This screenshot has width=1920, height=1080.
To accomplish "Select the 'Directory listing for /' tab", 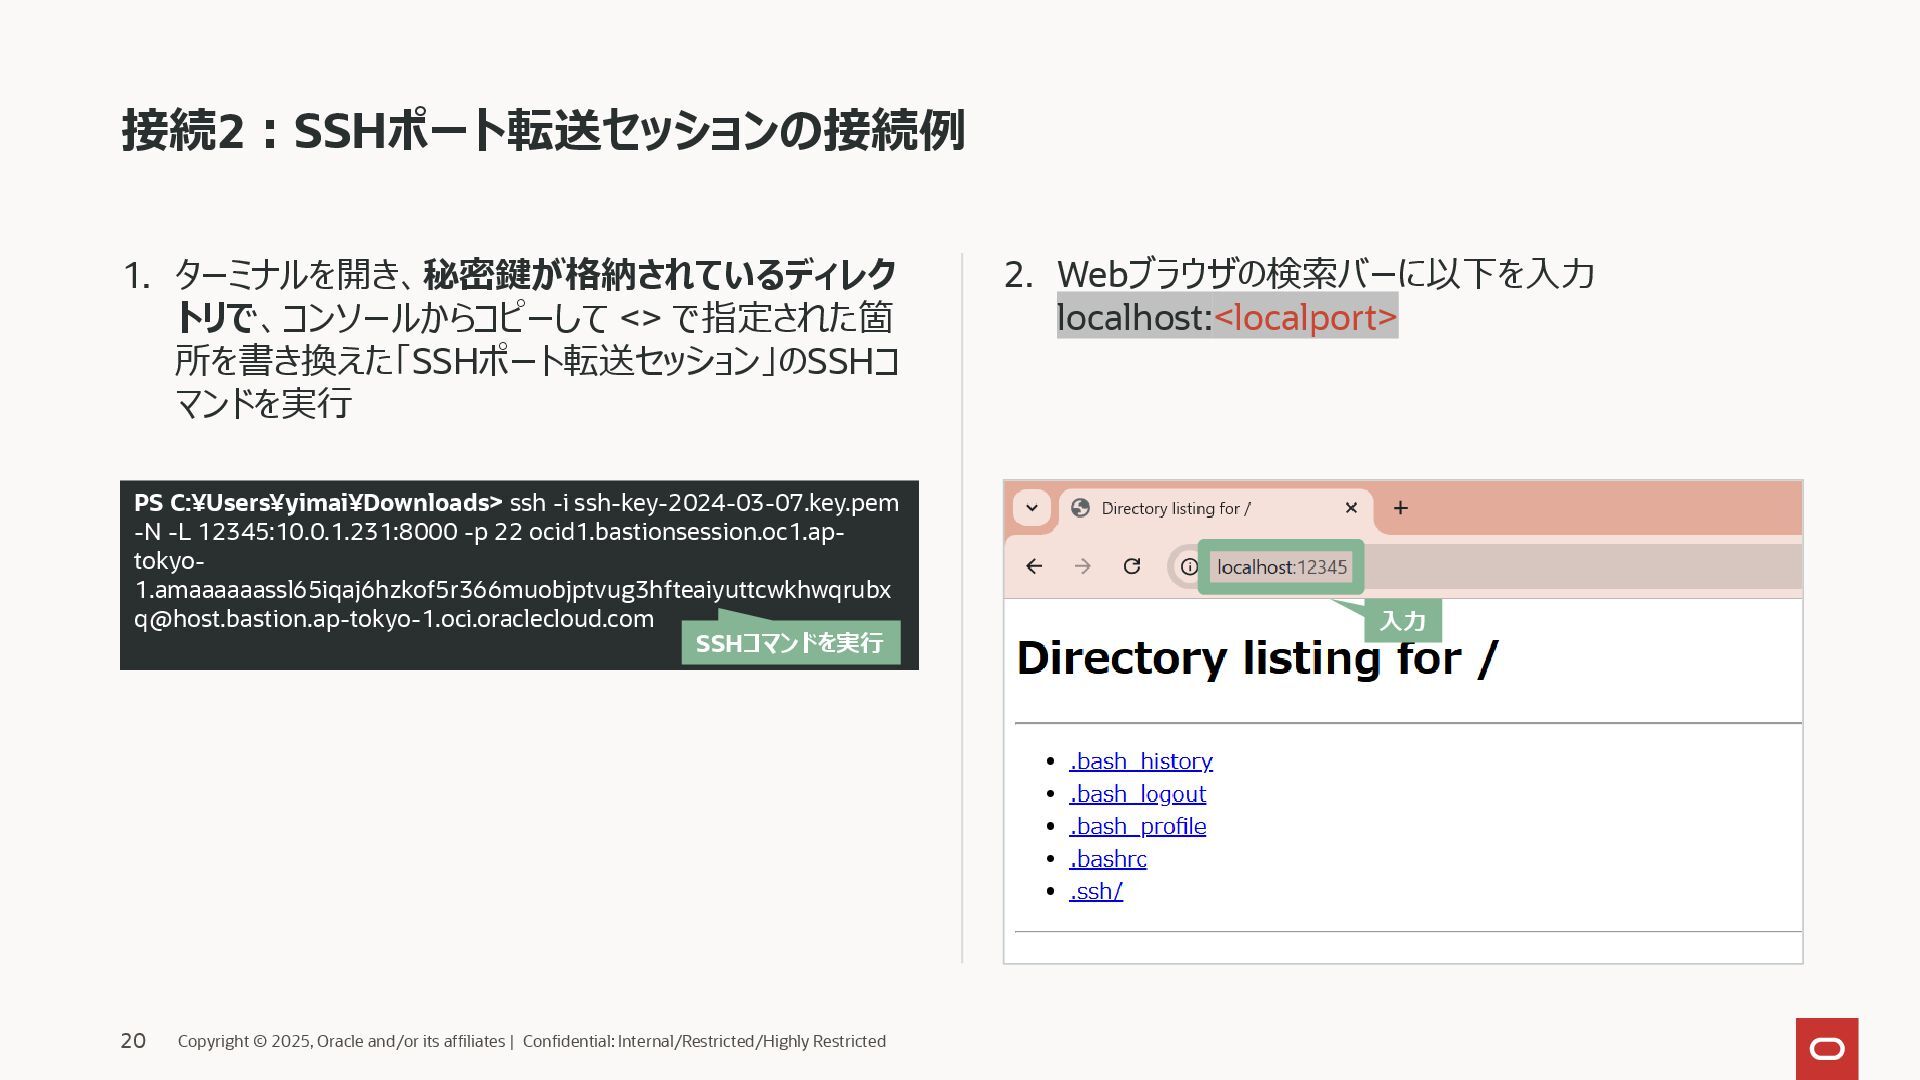I will [x=1216, y=509].
